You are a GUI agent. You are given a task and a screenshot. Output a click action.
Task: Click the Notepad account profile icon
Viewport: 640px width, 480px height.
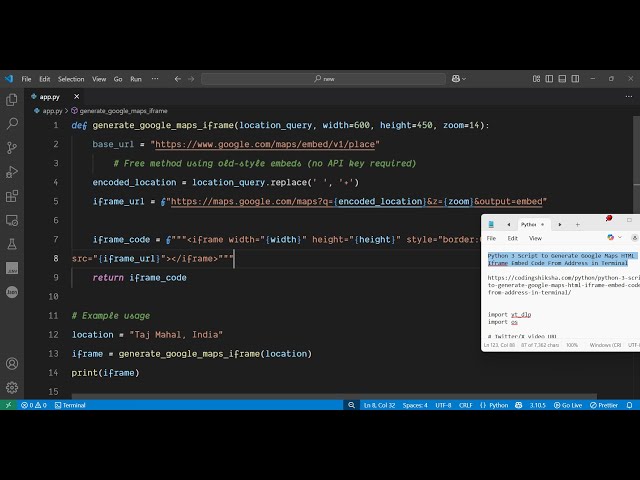click(635, 238)
